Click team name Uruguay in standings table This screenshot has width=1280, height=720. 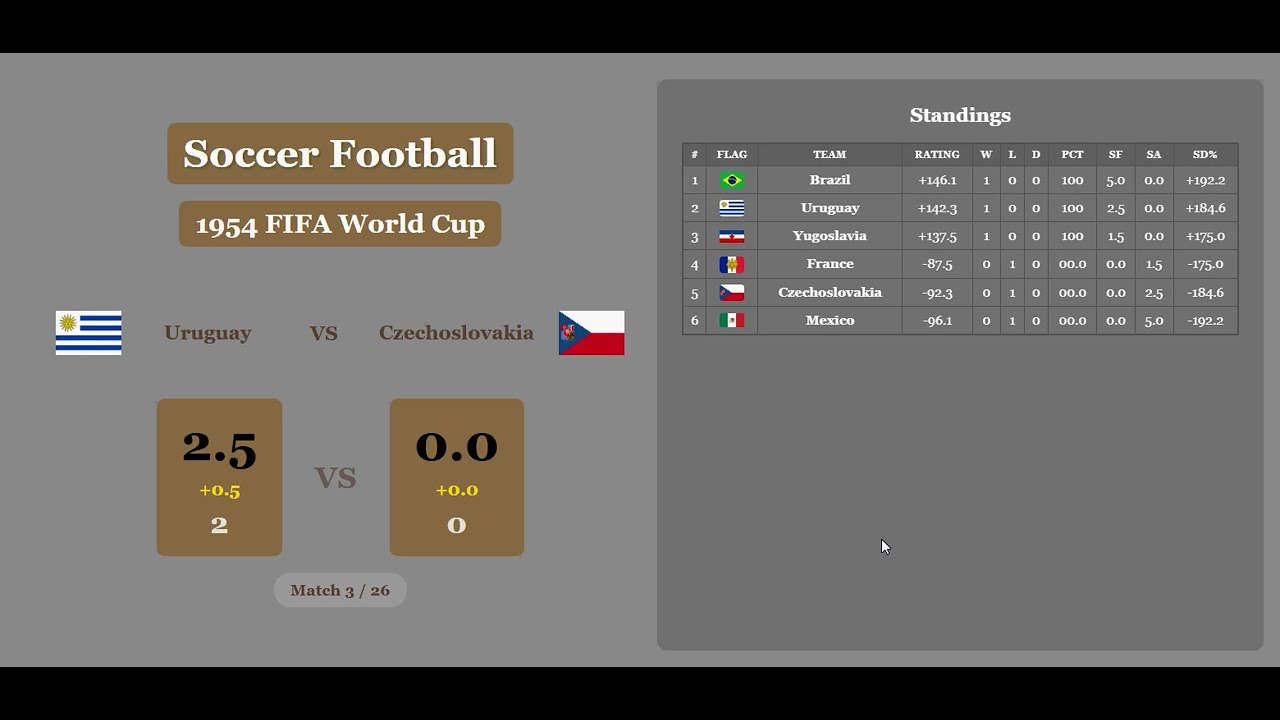(830, 208)
